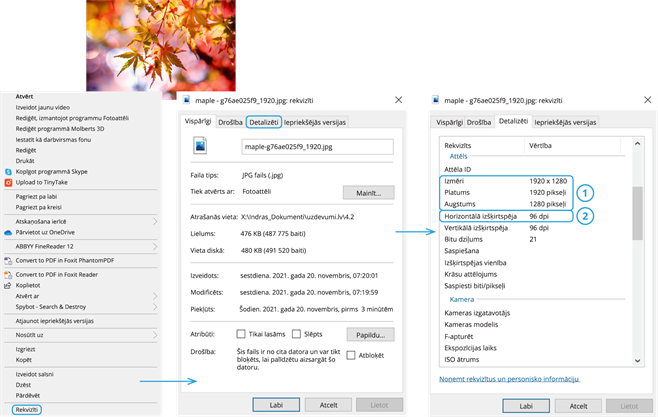Click the file name text field
The width and height of the screenshot is (658, 417).
pos(317,147)
